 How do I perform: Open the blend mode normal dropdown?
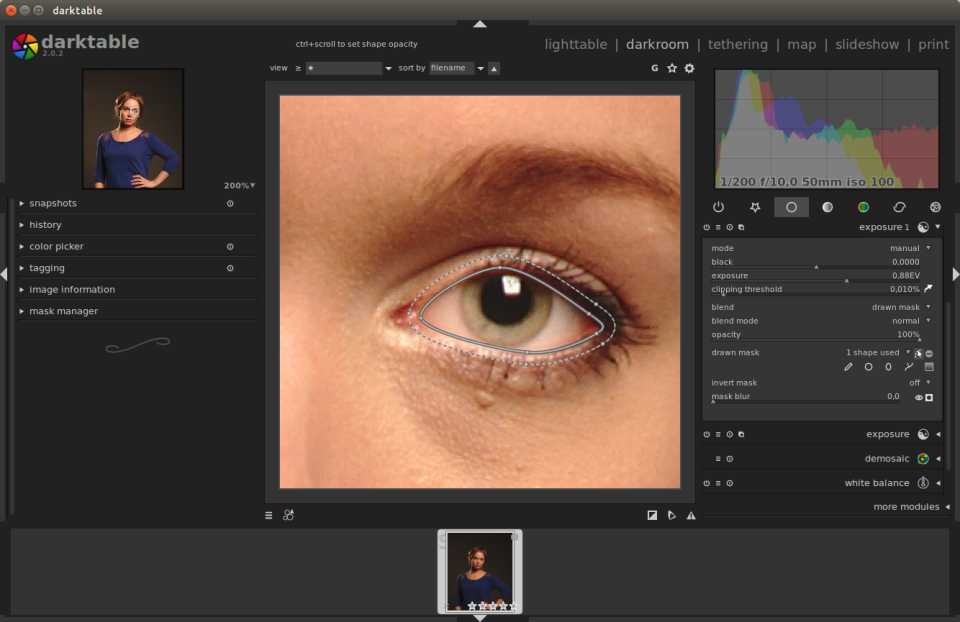pyautogui.click(x=821, y=321)
